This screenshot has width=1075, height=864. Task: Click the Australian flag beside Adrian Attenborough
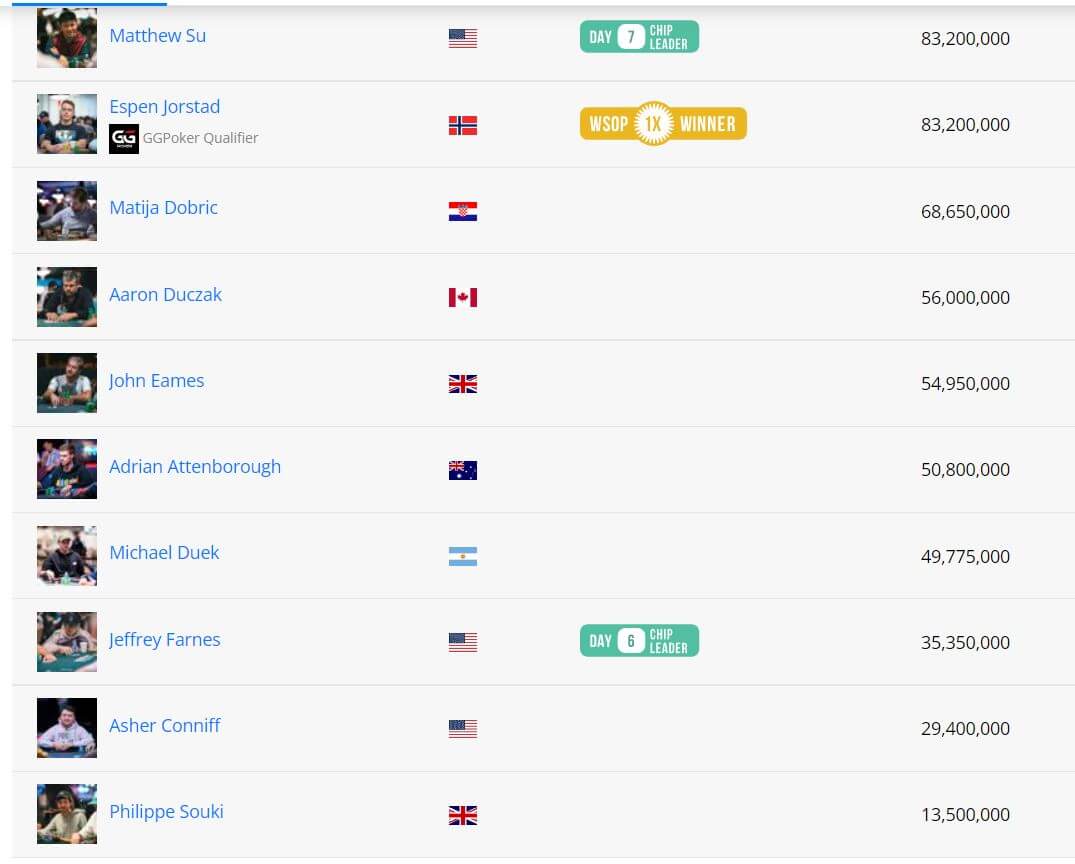click(462, 470)
